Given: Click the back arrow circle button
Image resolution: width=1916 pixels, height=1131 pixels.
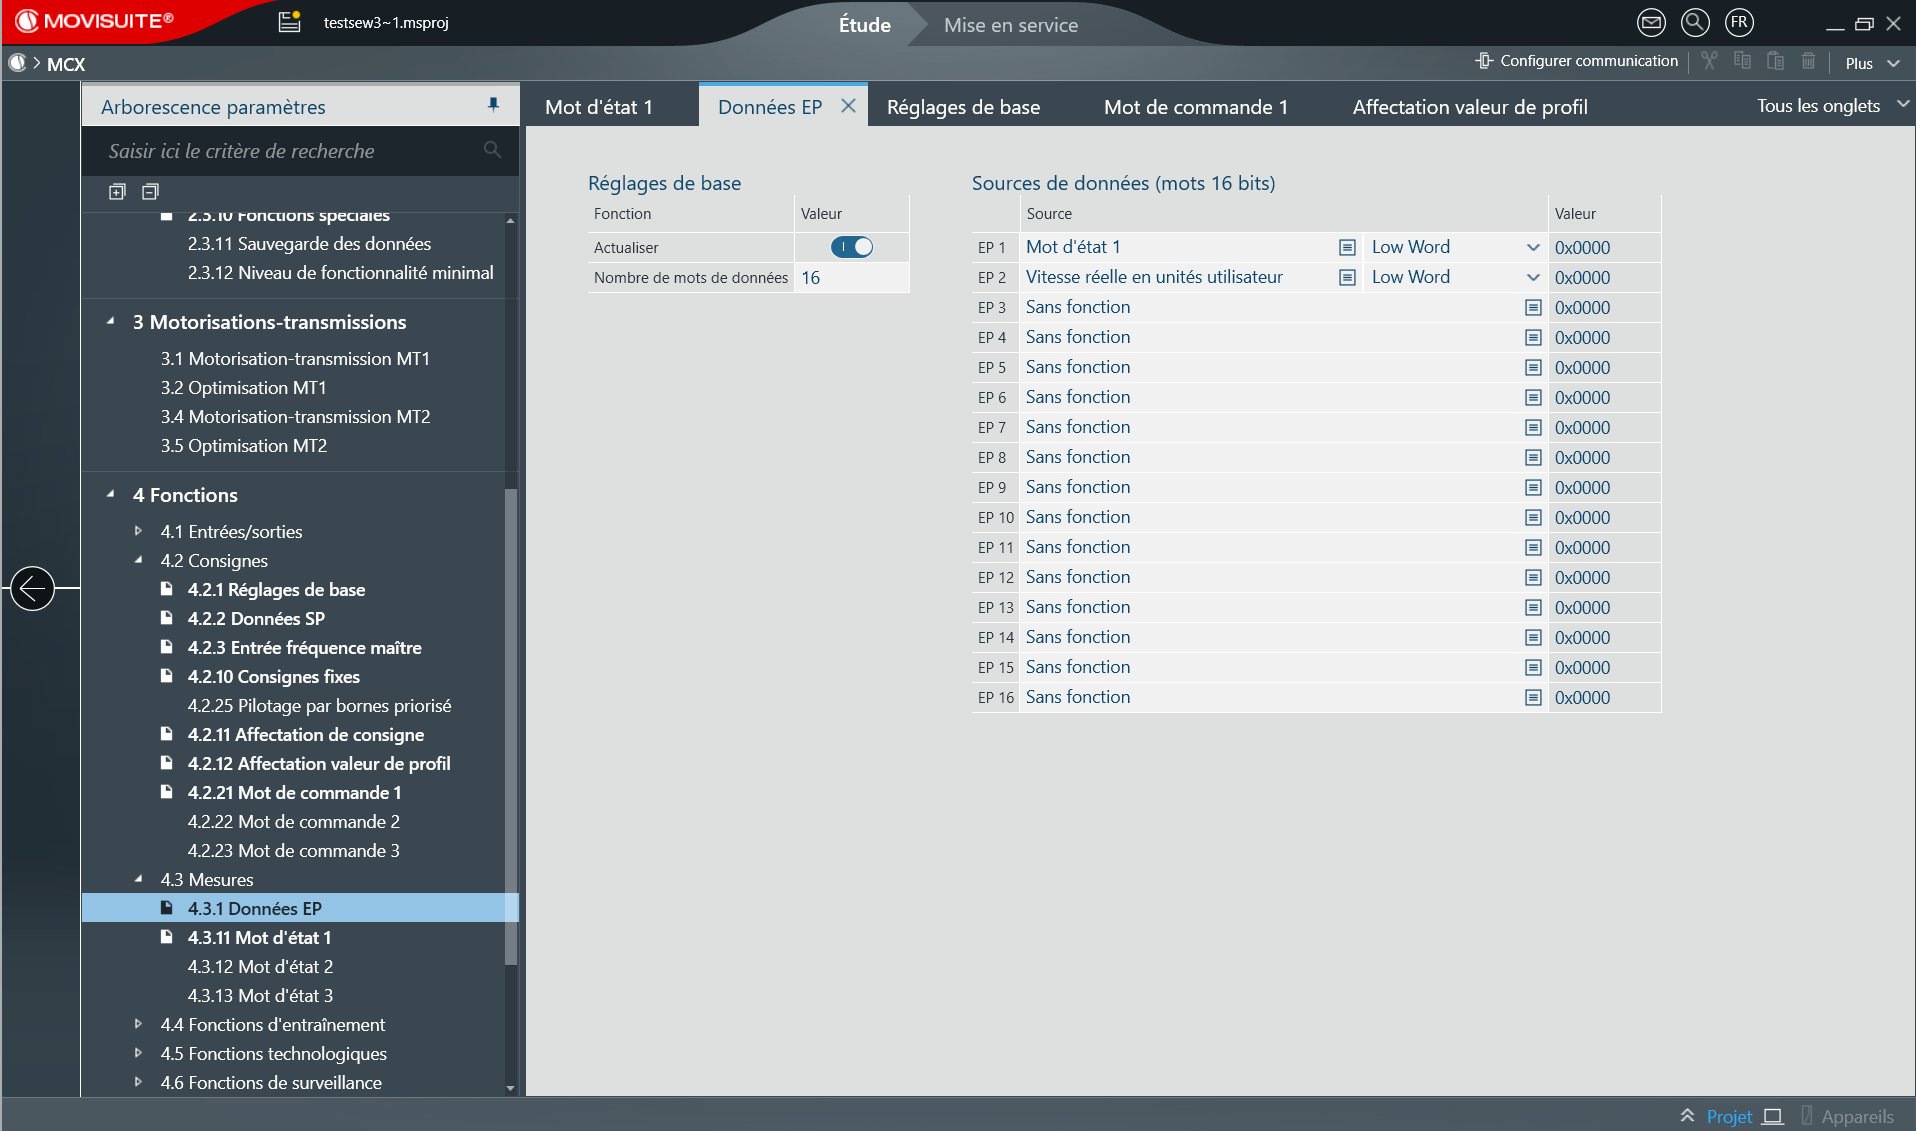Looking at the screenshot, I should tap(32, 588).
